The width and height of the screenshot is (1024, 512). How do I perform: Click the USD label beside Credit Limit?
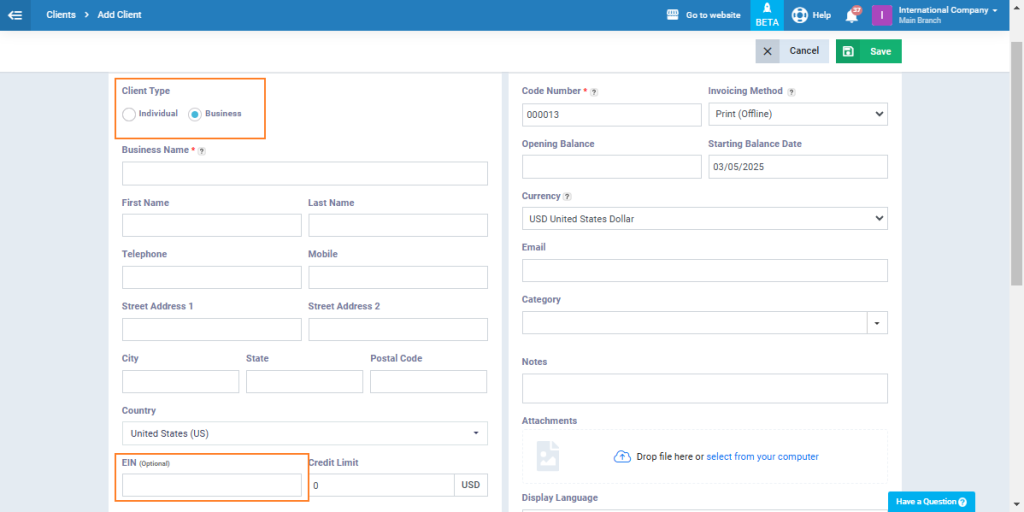click(471, 485)
